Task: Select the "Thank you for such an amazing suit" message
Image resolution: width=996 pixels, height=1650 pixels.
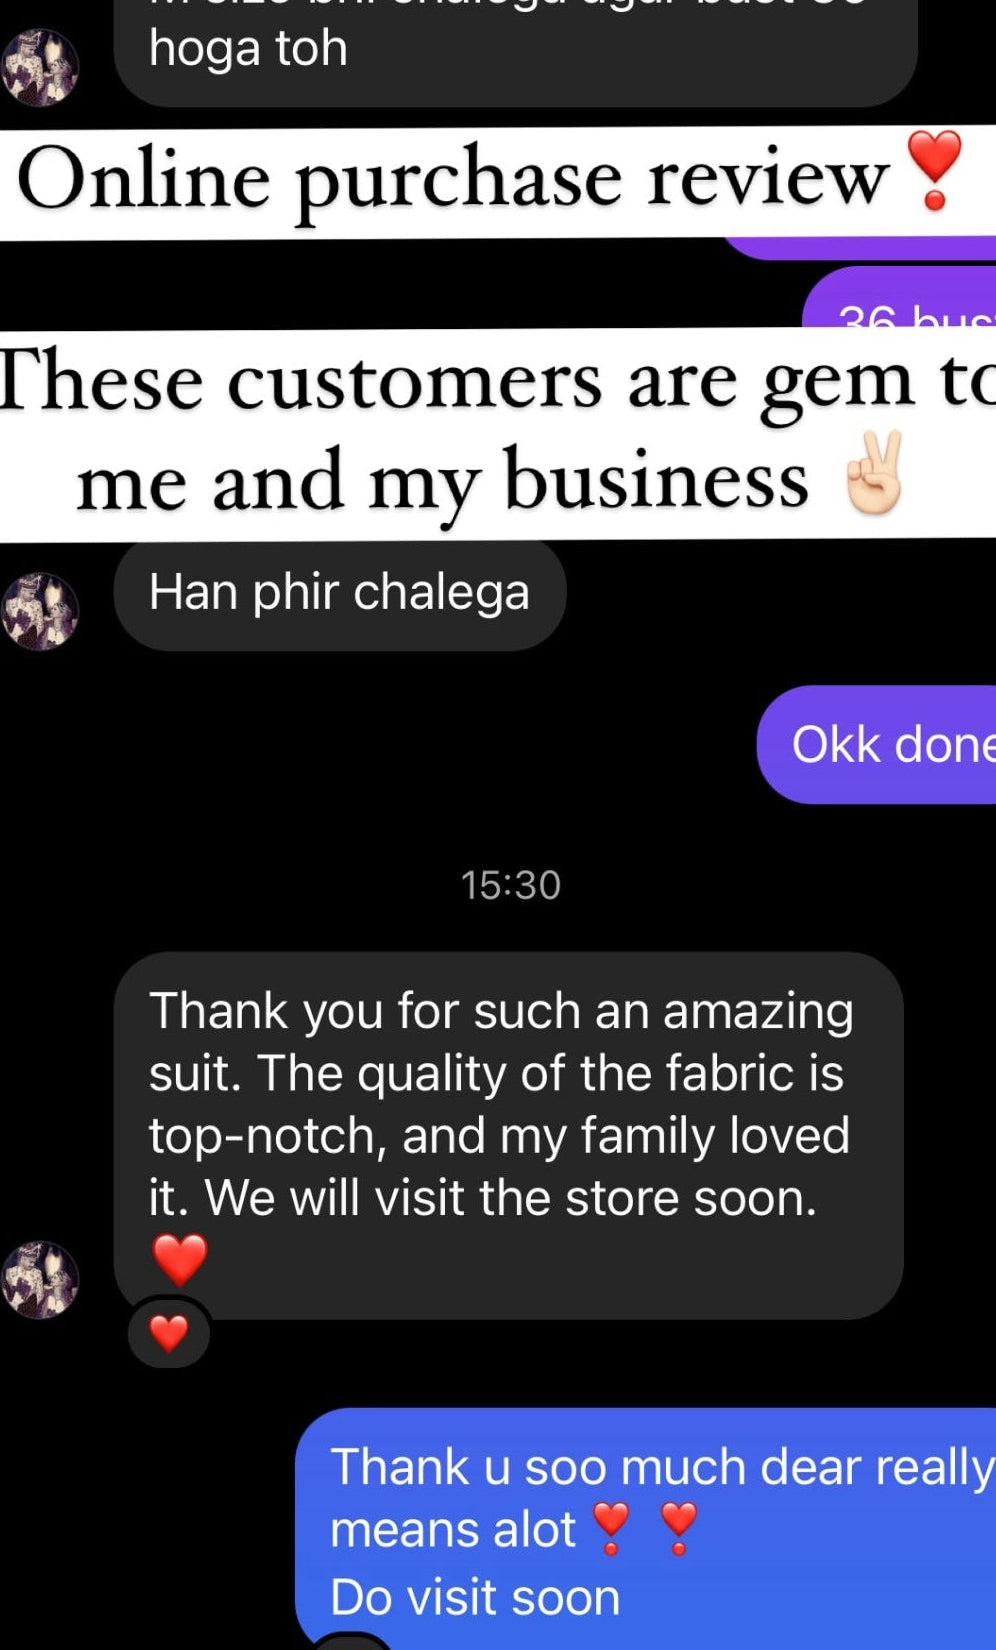Action: click(x=508, y=1135)
